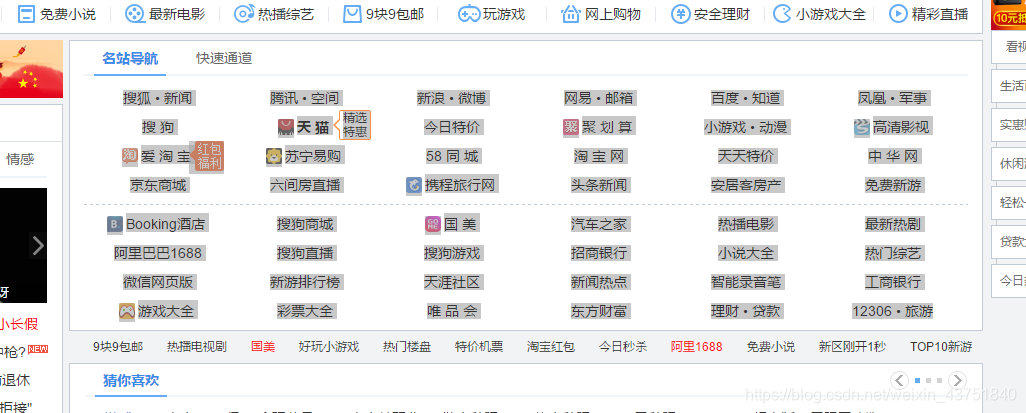1026x413 pixels.
Task: Click the 精选特惠 badge next to 天猫
Action: (355, 124)
